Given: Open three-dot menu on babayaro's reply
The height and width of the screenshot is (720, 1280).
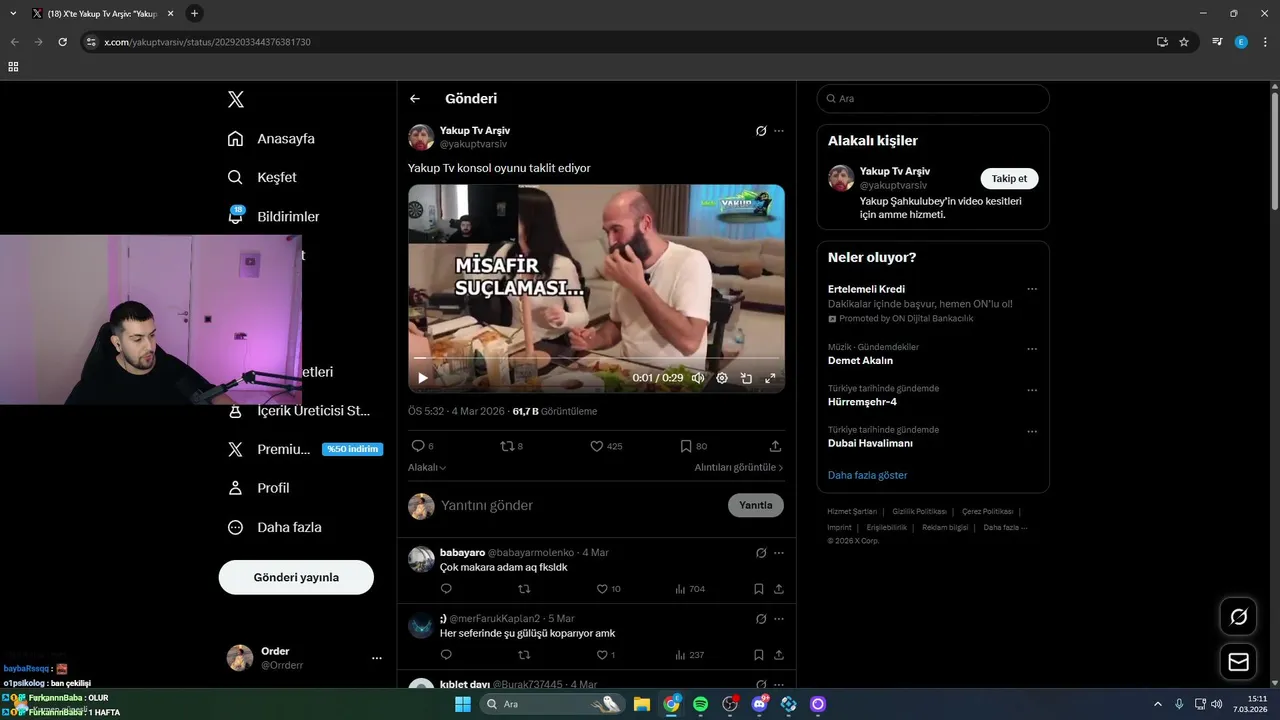Looking at the screenshot, I should tap(779, 552).
